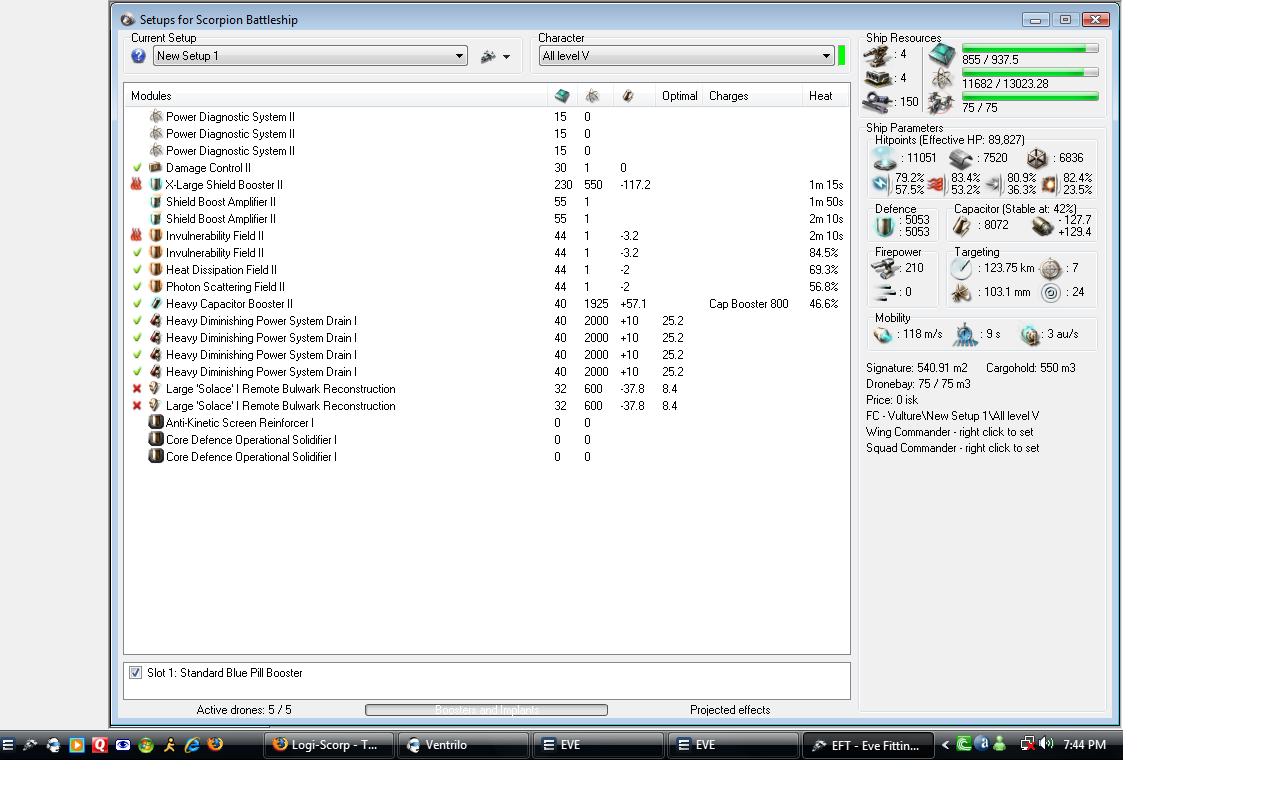Click the explosive resistance icon beside 82.4%
Image resolution: width=1280 pixels, height=800 pixels.
click(1049, 184)
